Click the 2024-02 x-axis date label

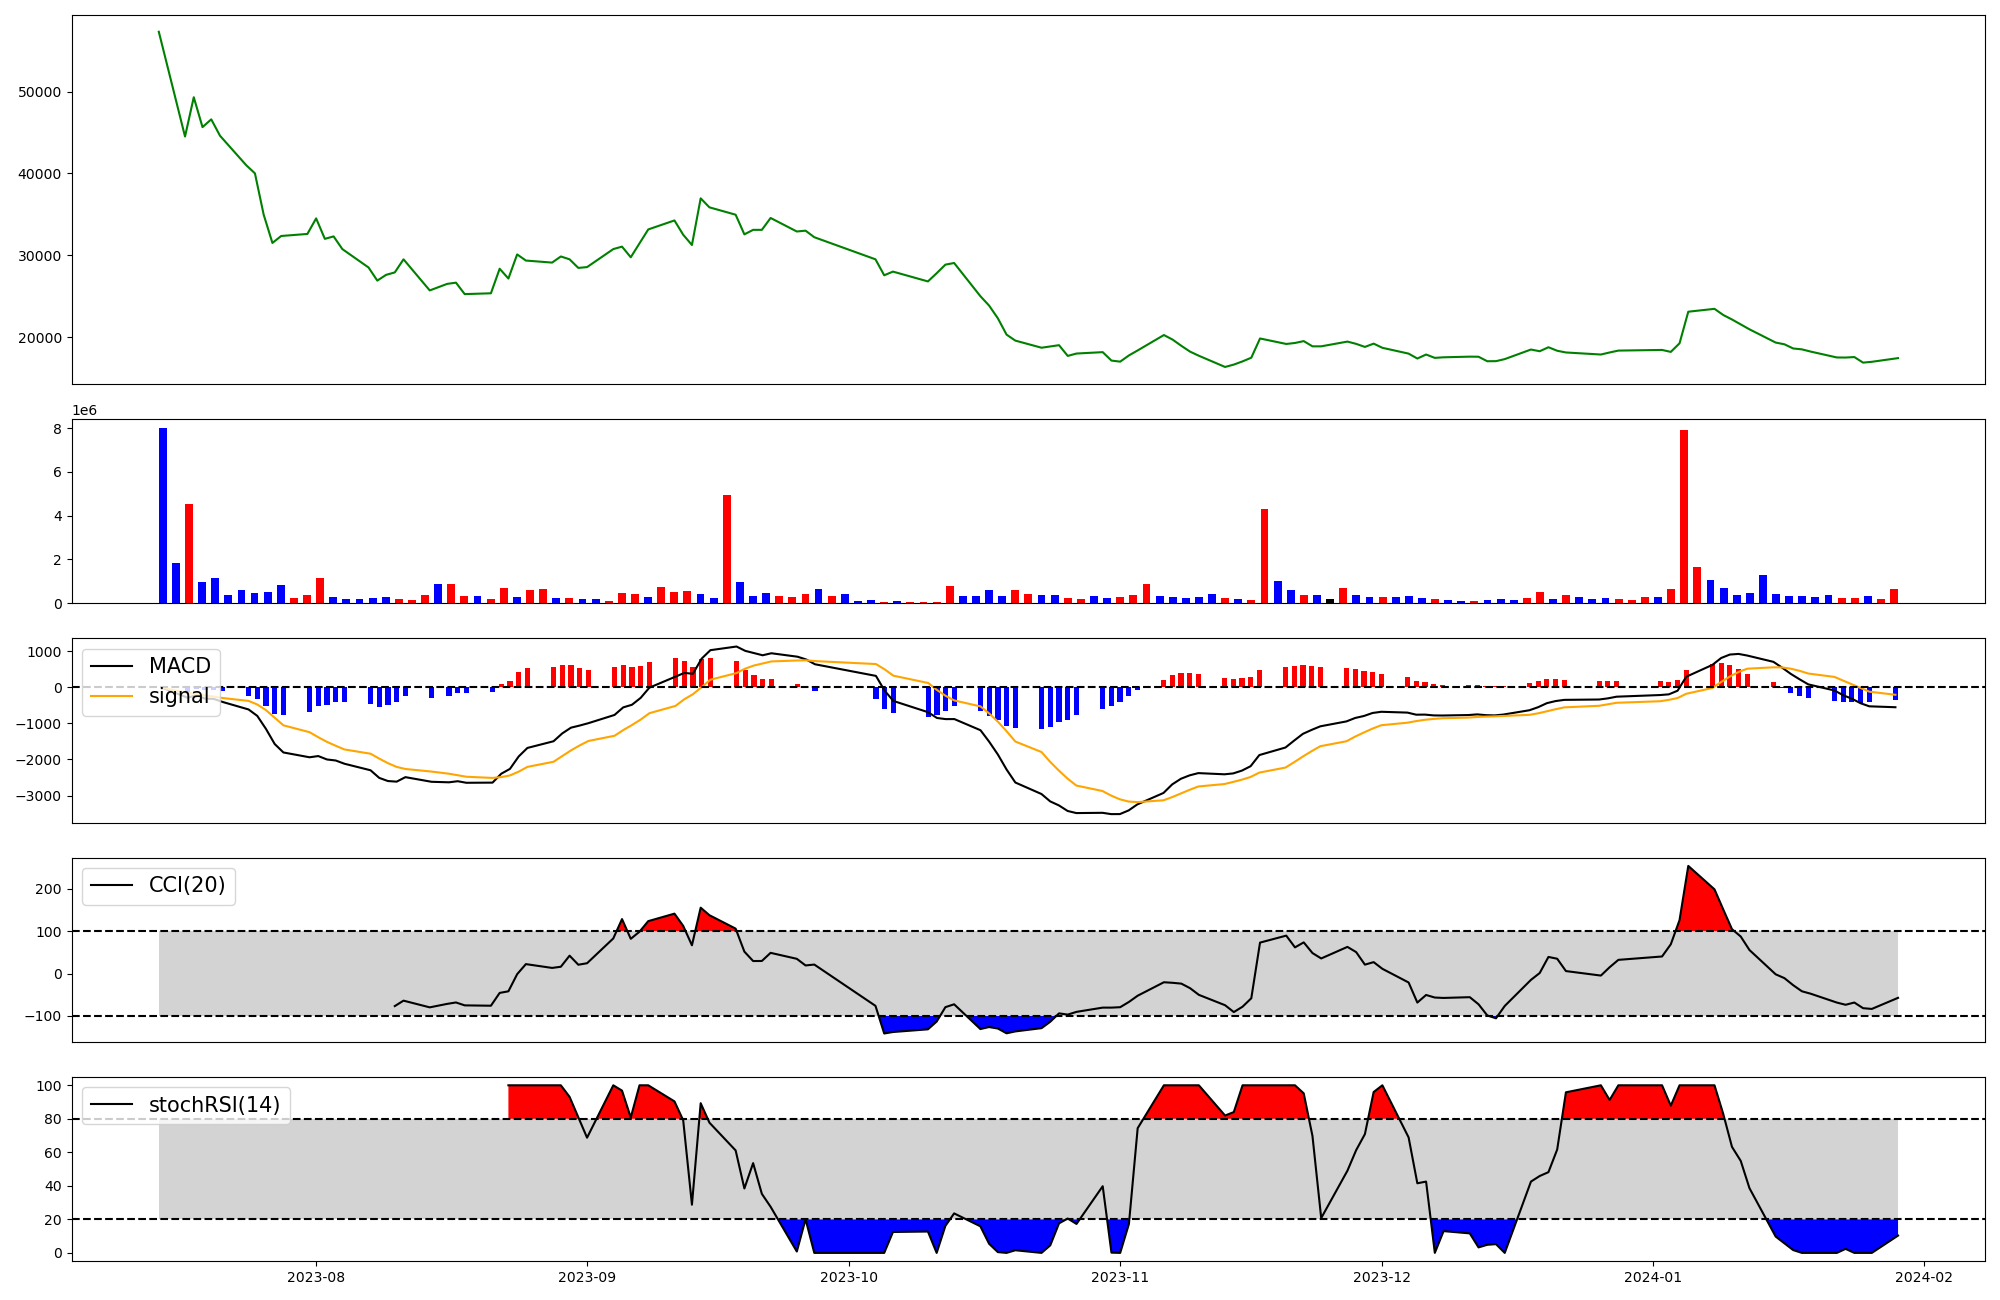pyautogui.click(x=1924, y=1276)
